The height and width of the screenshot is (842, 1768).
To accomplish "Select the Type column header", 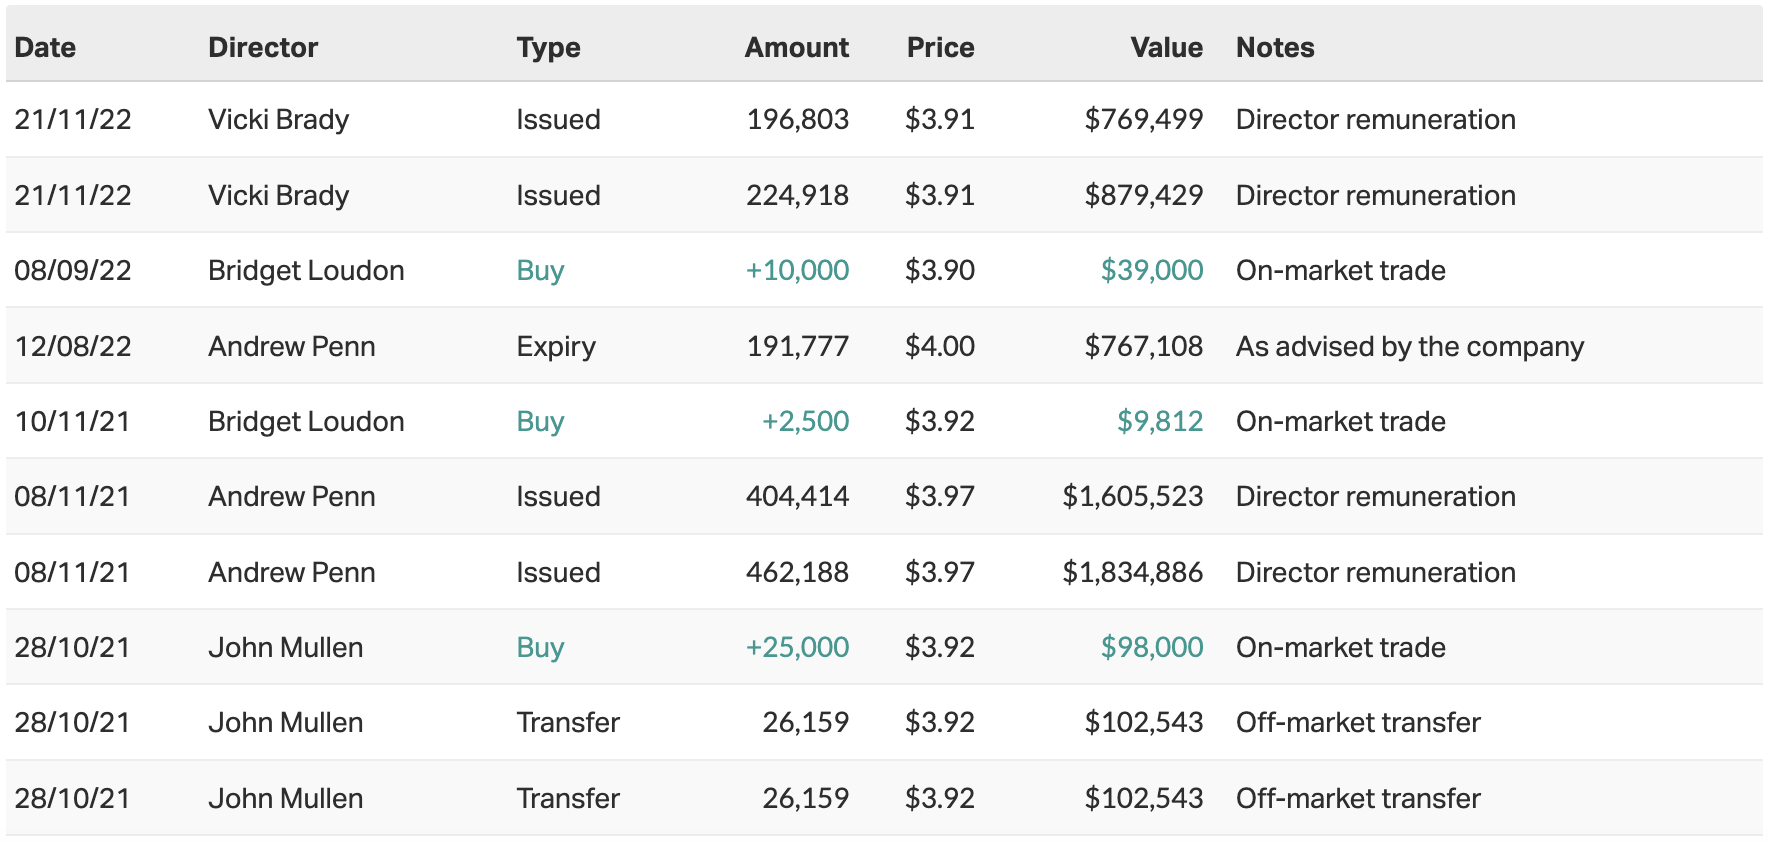I will click(548, 47).
